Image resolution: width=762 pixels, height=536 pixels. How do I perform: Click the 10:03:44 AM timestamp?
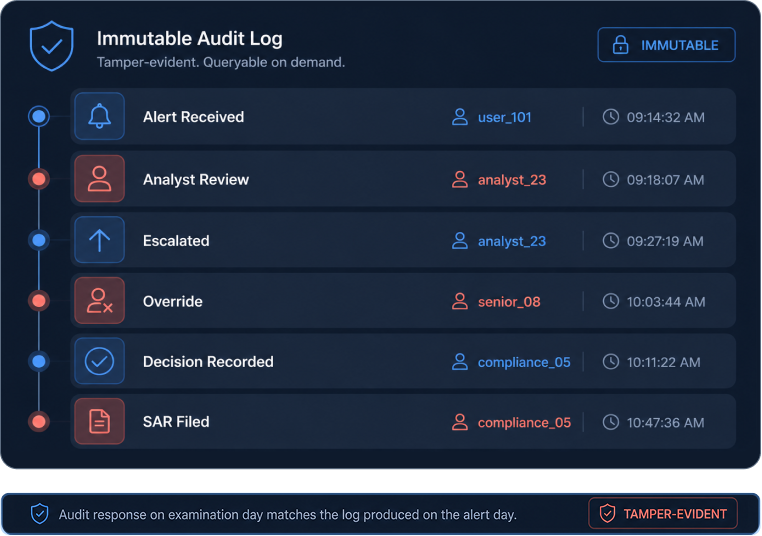666,302
